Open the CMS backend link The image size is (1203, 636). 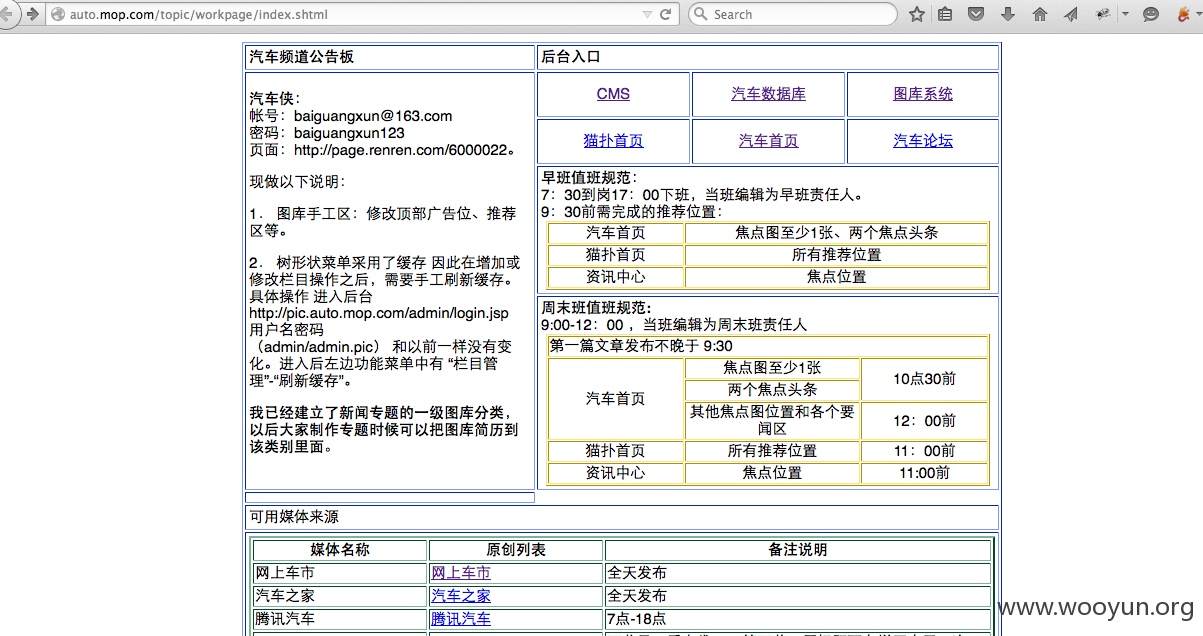pyautogui.click(x=613, y=94)
